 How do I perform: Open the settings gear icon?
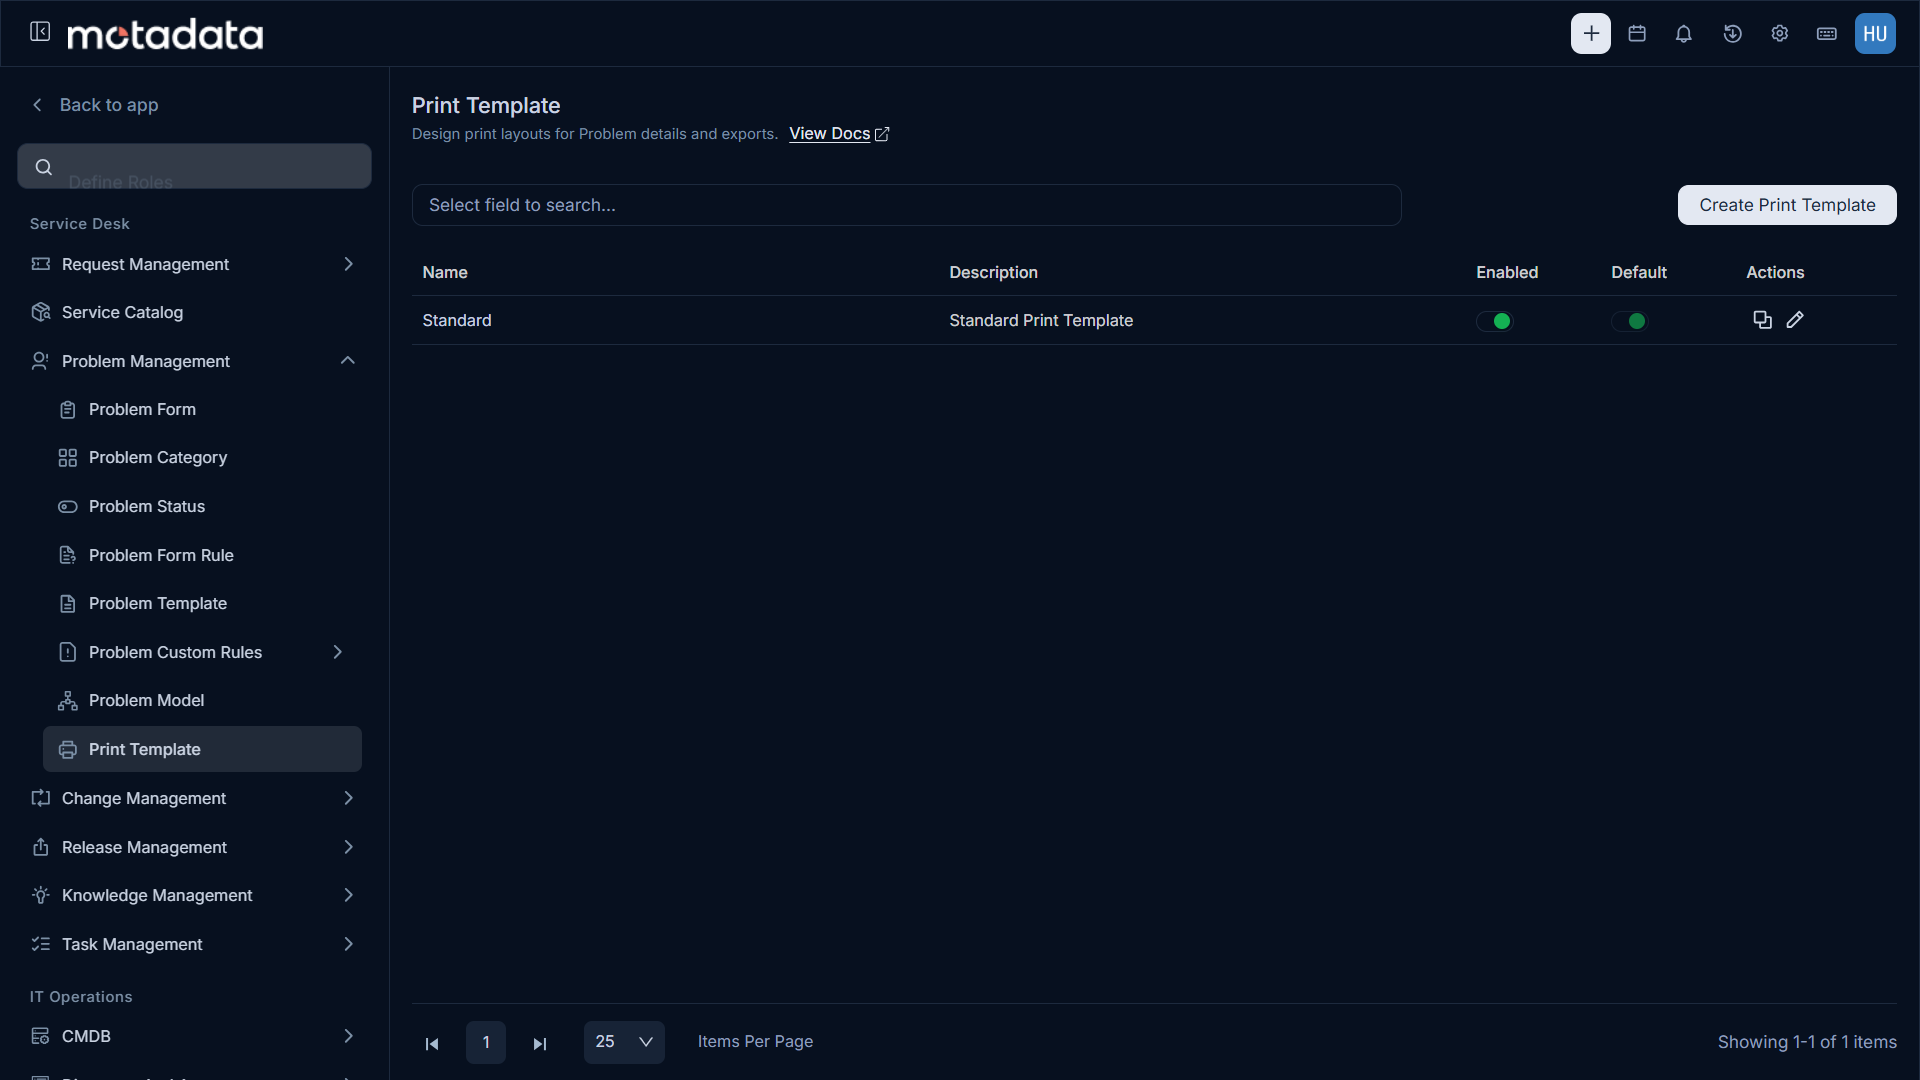[x=1780, y=34]
